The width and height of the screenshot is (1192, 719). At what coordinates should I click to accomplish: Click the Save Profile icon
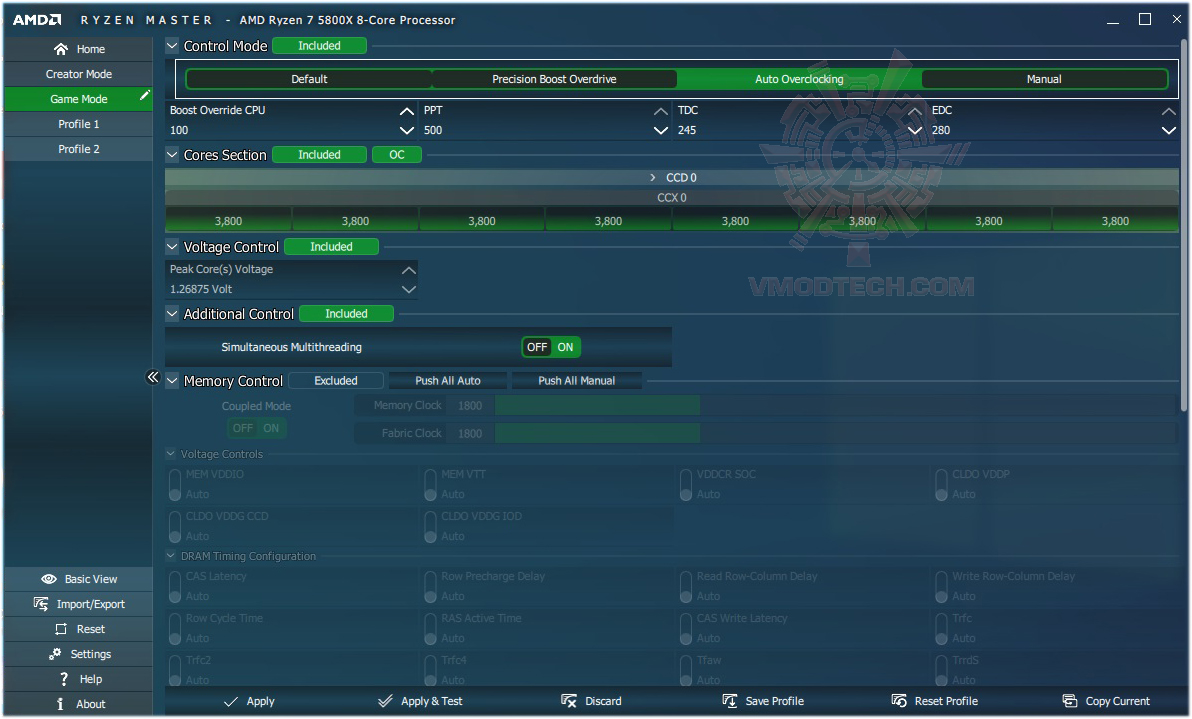[x=730, y=701]
